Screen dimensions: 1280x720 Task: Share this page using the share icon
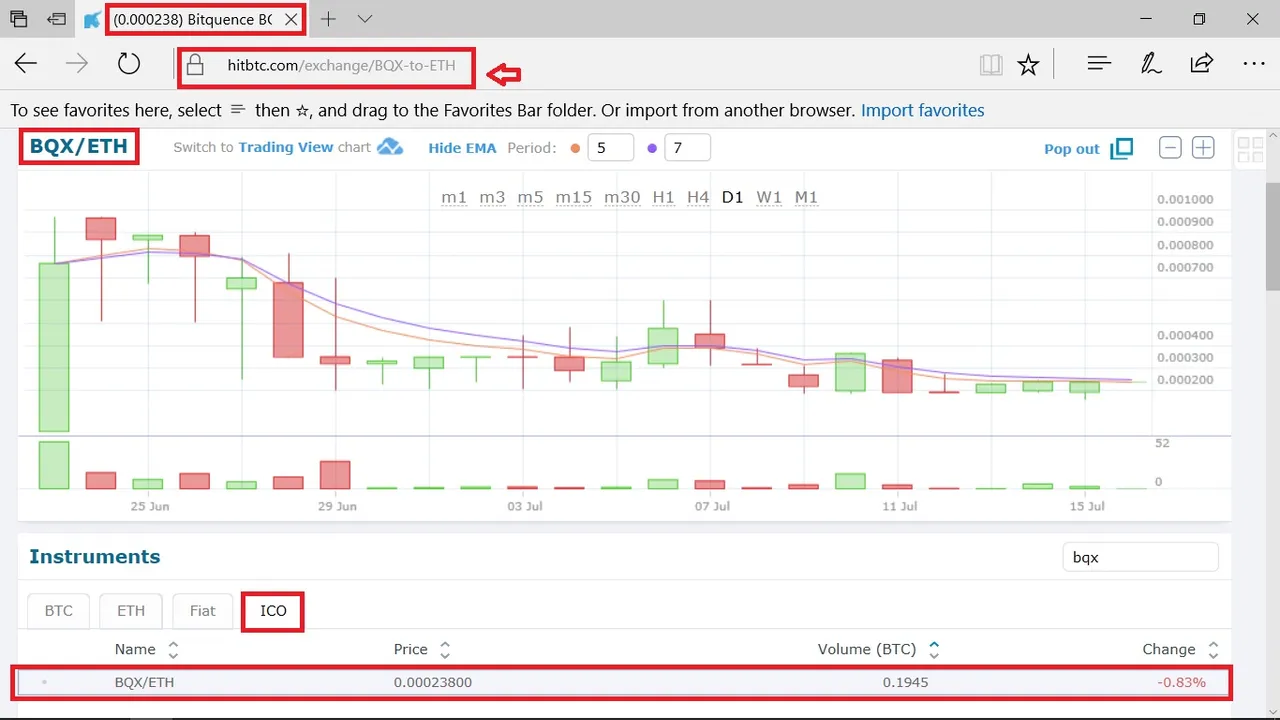click(x=1202, y=64)
